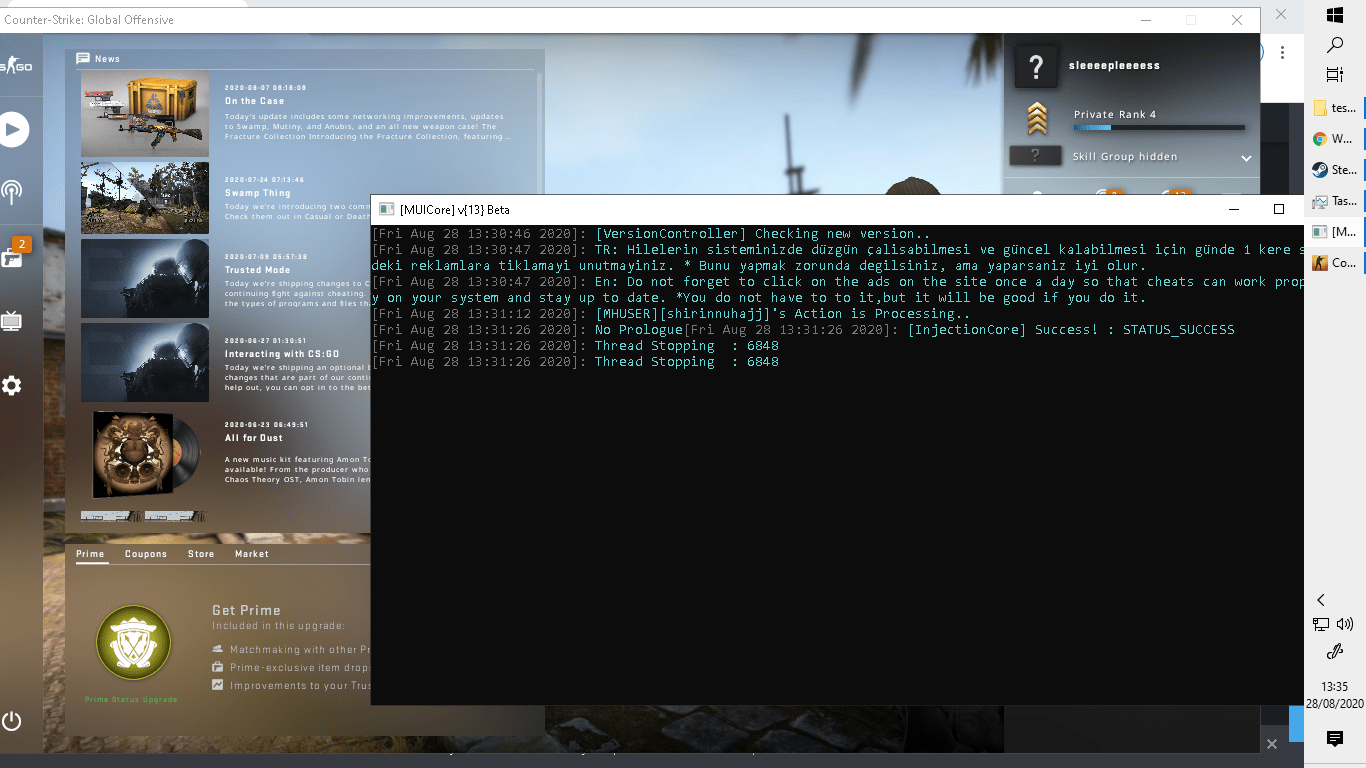Click the 'Get Prime' heading
Image resolution: width=1366 pixels, height=768 pixels.
[x=246, y=610]
